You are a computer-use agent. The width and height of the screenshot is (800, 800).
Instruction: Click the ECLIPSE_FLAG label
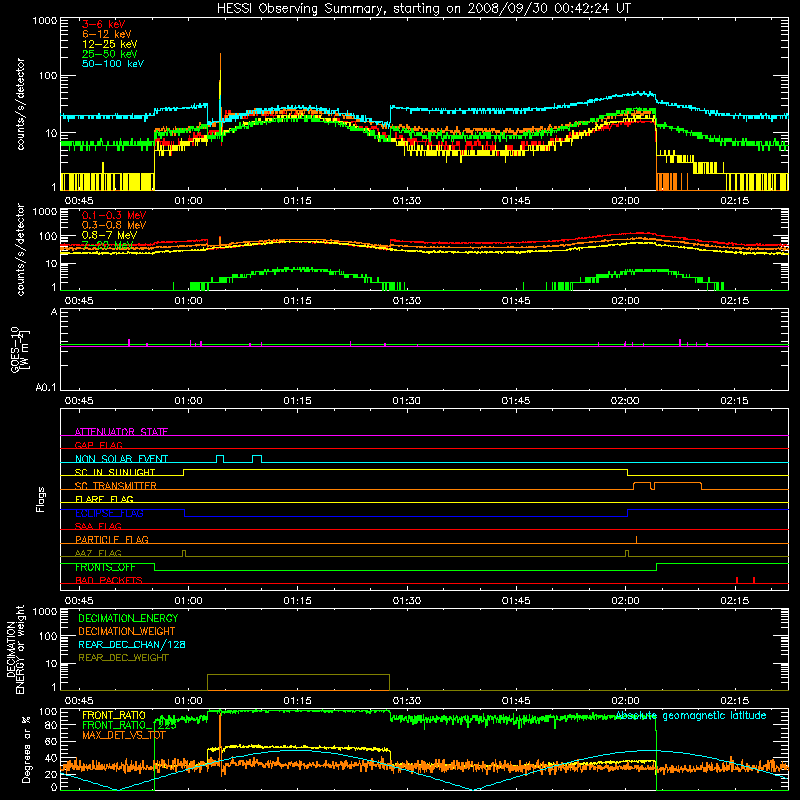coord(109,513)
